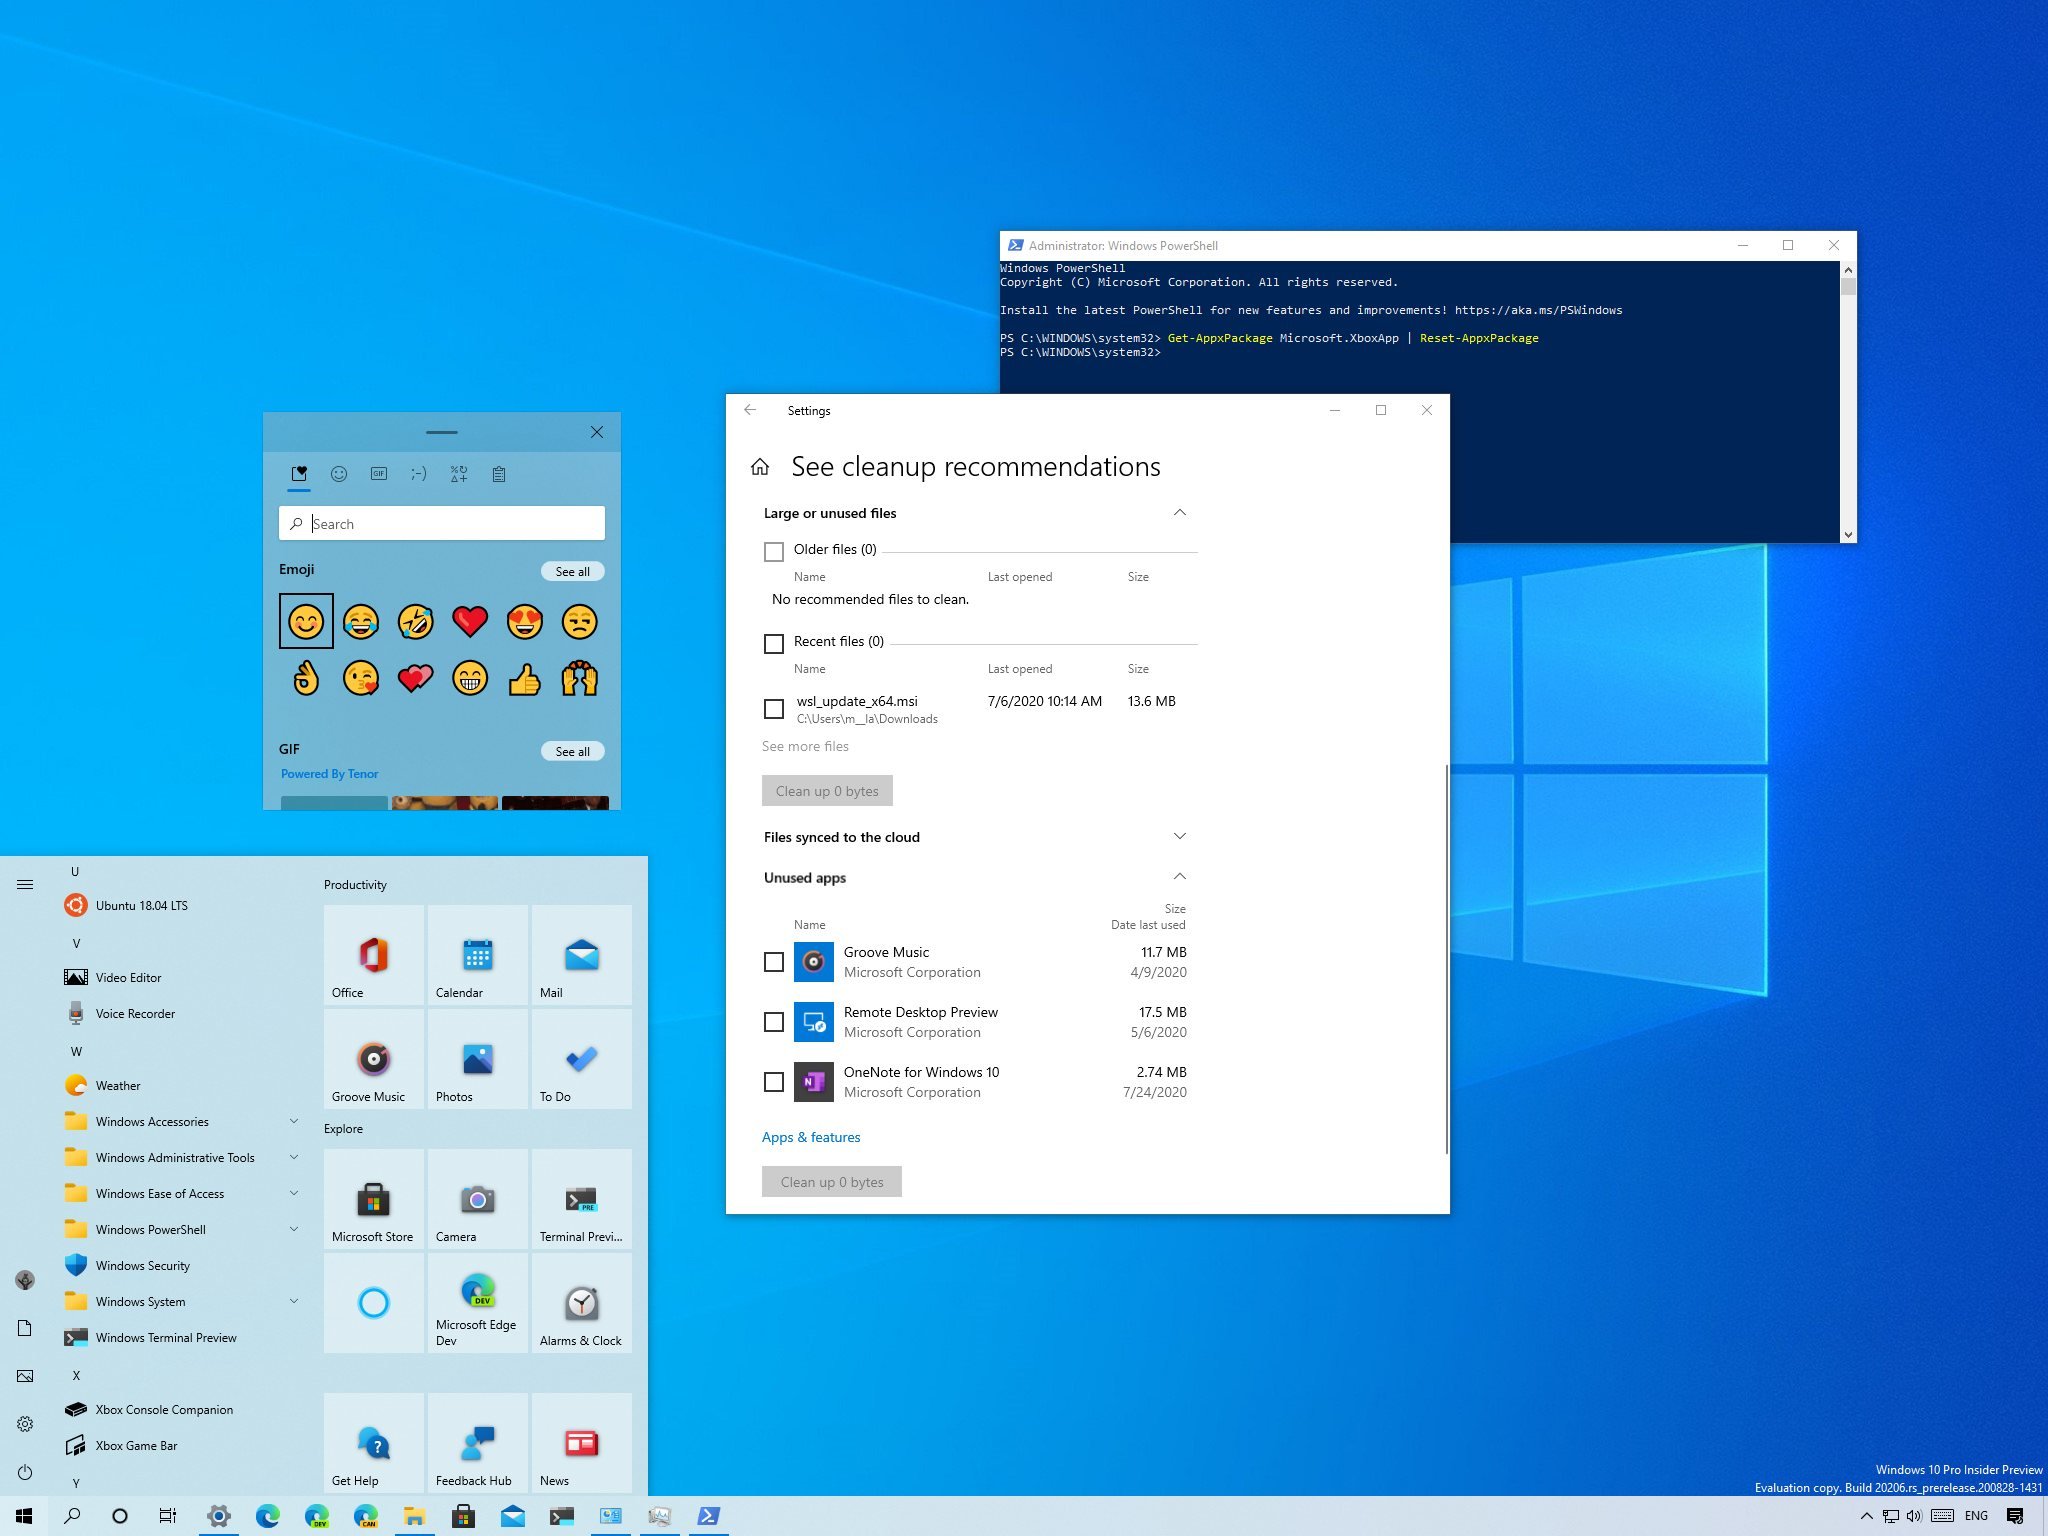This screenshot has height=1536, width=2048.
Task: Select Windows PowerShell from Start menu
Action: point(155,1229)
